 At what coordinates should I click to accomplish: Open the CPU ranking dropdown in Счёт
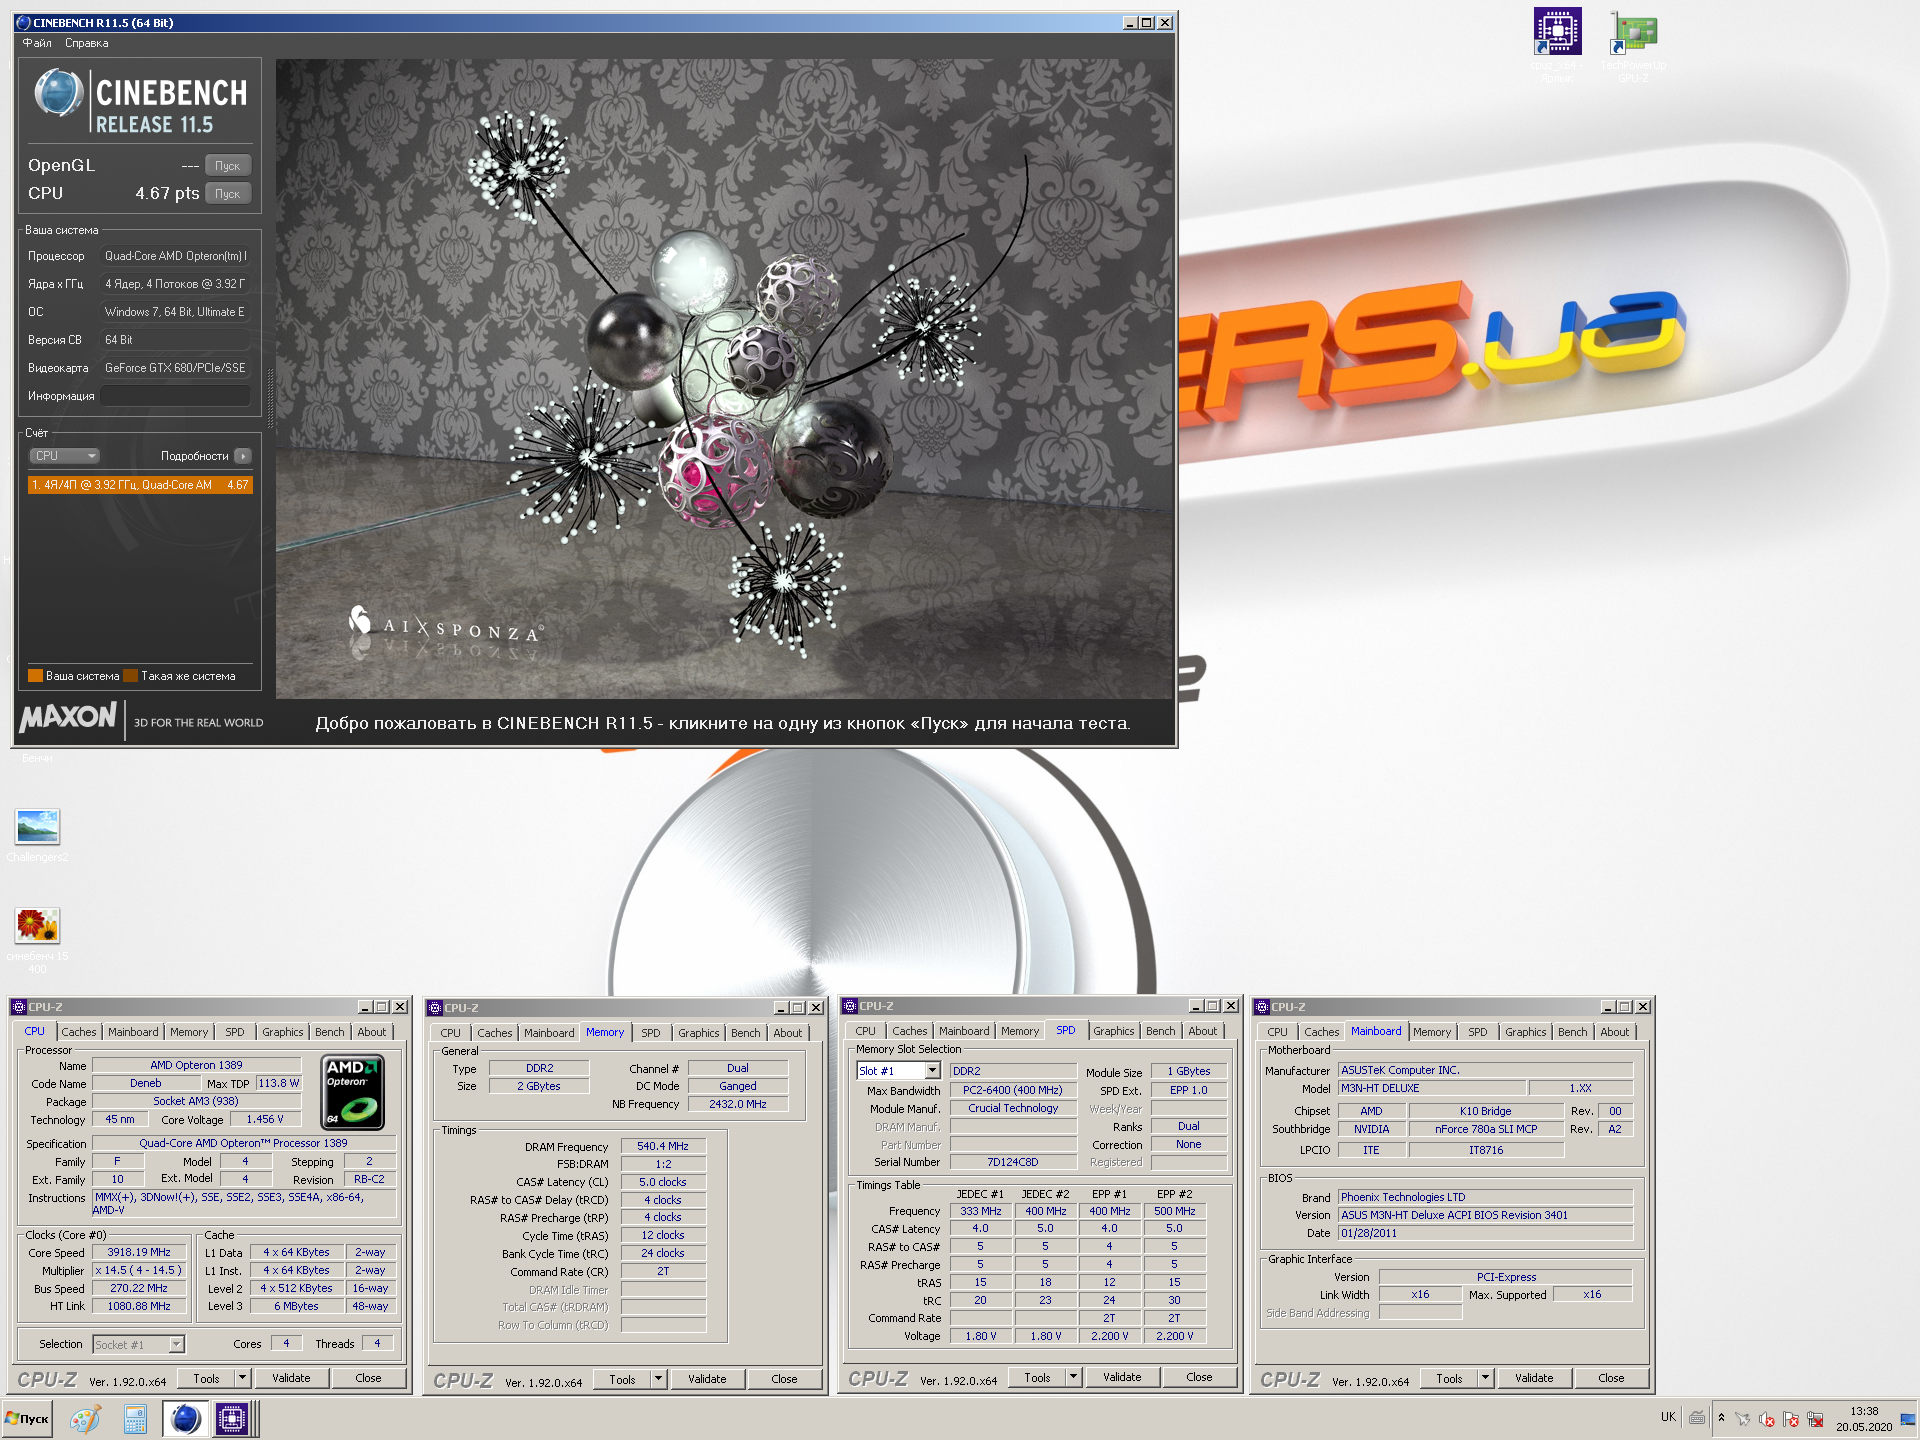[x=64, y=456]
